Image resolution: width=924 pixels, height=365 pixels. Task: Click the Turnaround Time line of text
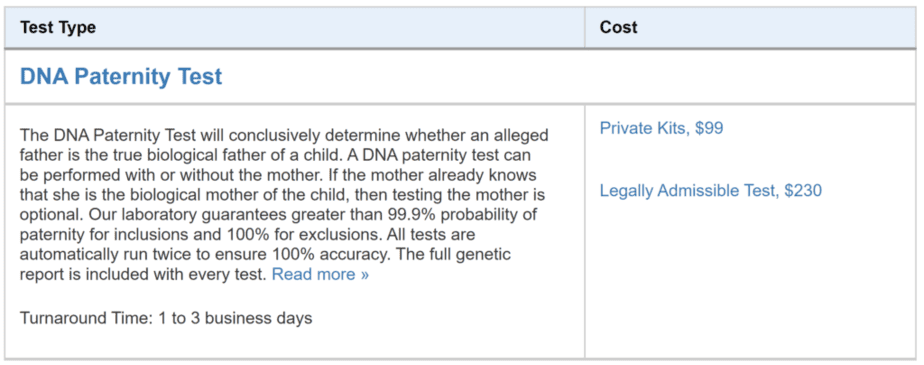[166, 318]
